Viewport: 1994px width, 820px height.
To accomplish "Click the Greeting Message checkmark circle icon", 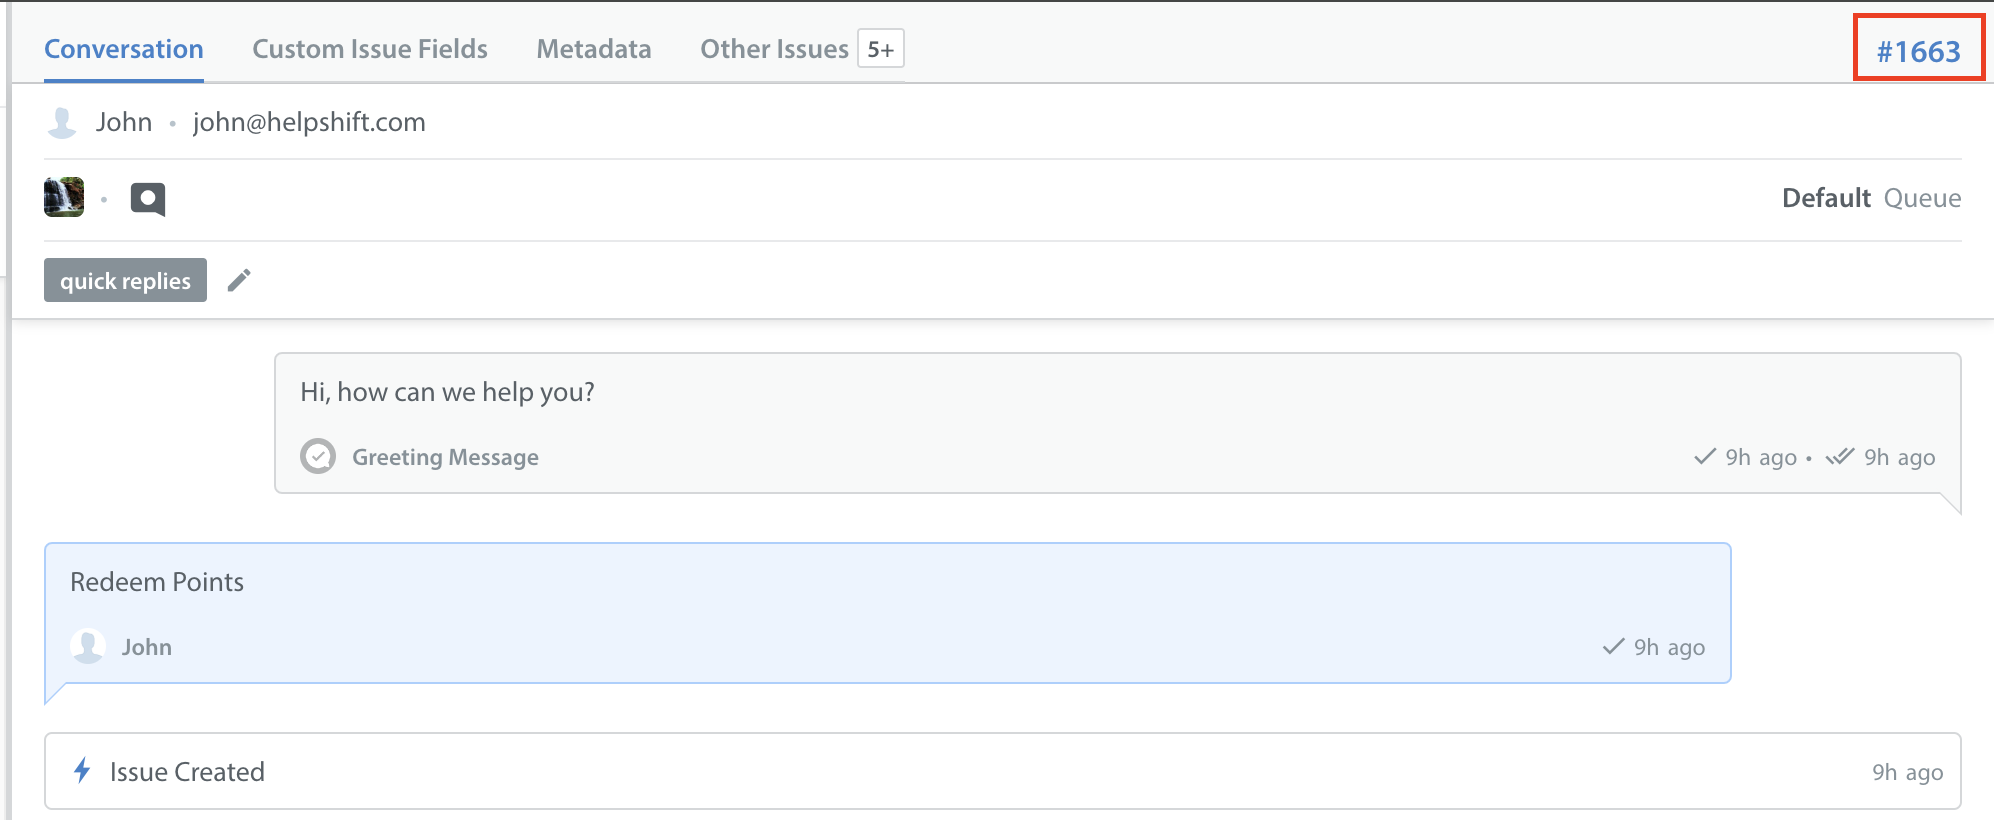I will click(318, 456).
